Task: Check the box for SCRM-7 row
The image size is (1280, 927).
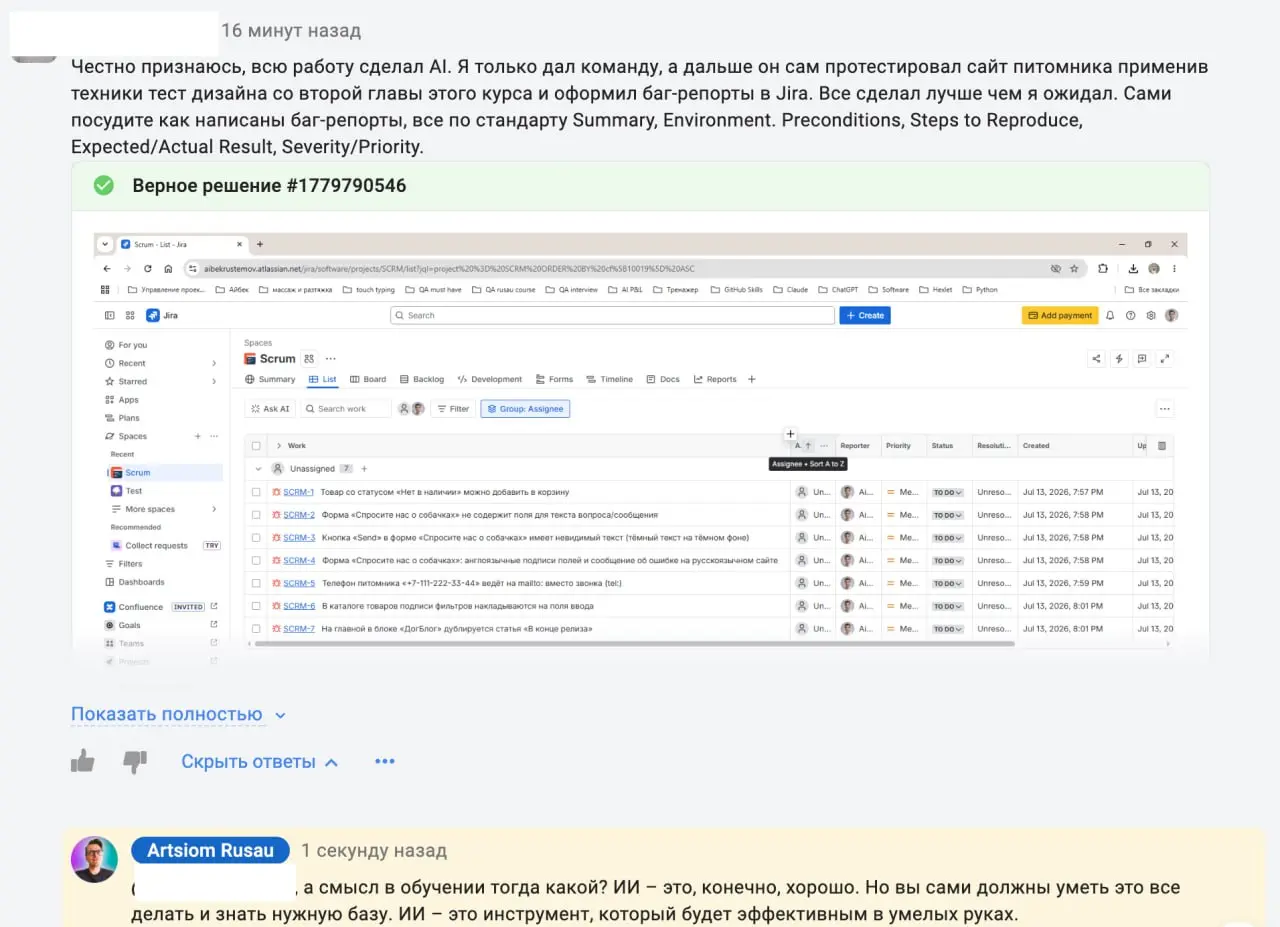Action: 256,629
